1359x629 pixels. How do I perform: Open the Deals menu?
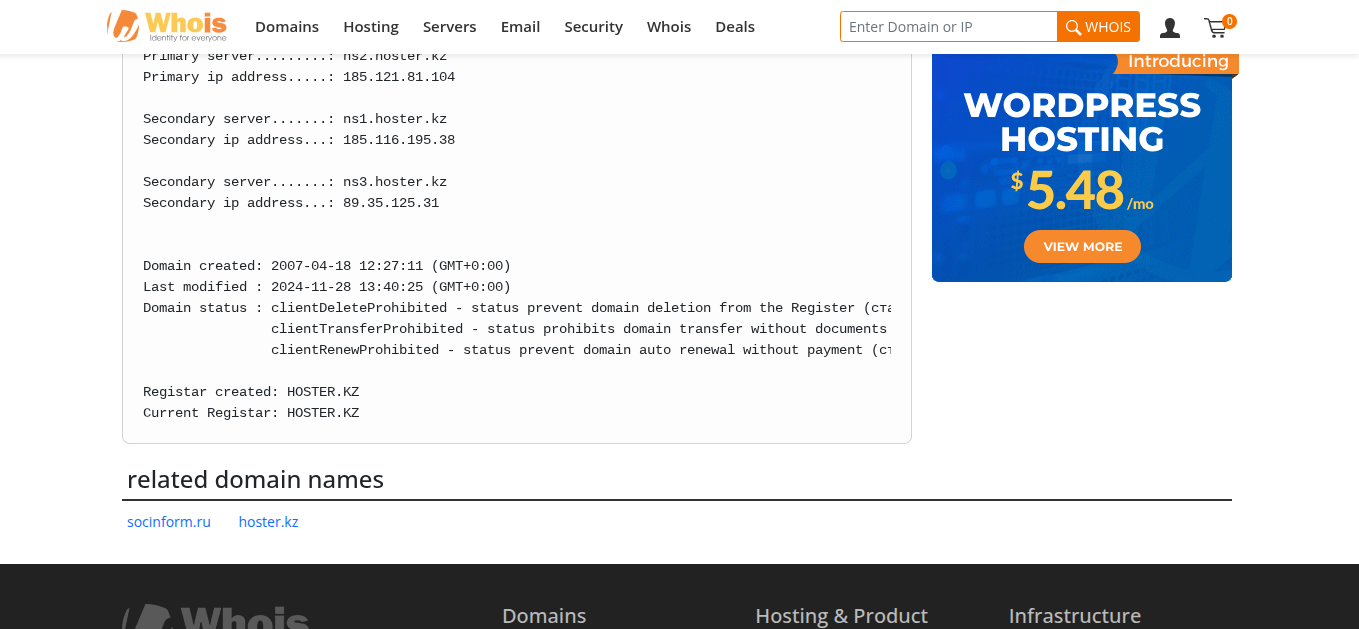point(735,27)
